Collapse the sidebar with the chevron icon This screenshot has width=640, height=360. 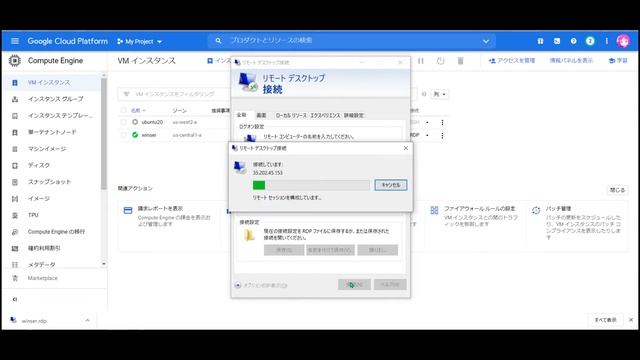(15, 299)
